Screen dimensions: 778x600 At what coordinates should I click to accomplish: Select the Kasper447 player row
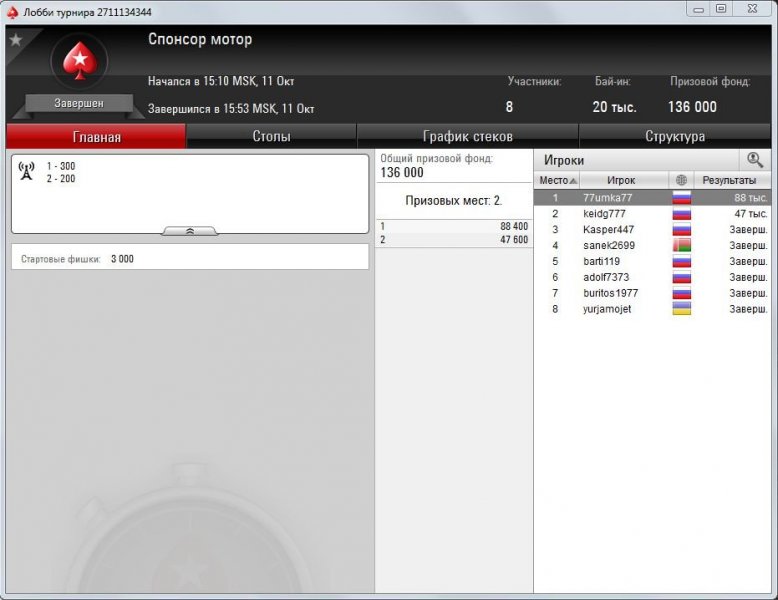click(608, 230)
